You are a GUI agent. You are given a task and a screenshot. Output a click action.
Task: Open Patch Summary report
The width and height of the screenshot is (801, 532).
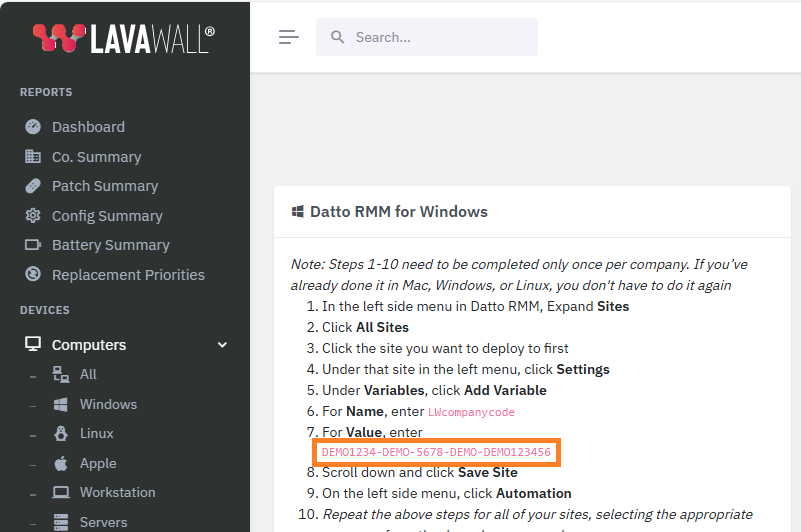coord(105,186)
